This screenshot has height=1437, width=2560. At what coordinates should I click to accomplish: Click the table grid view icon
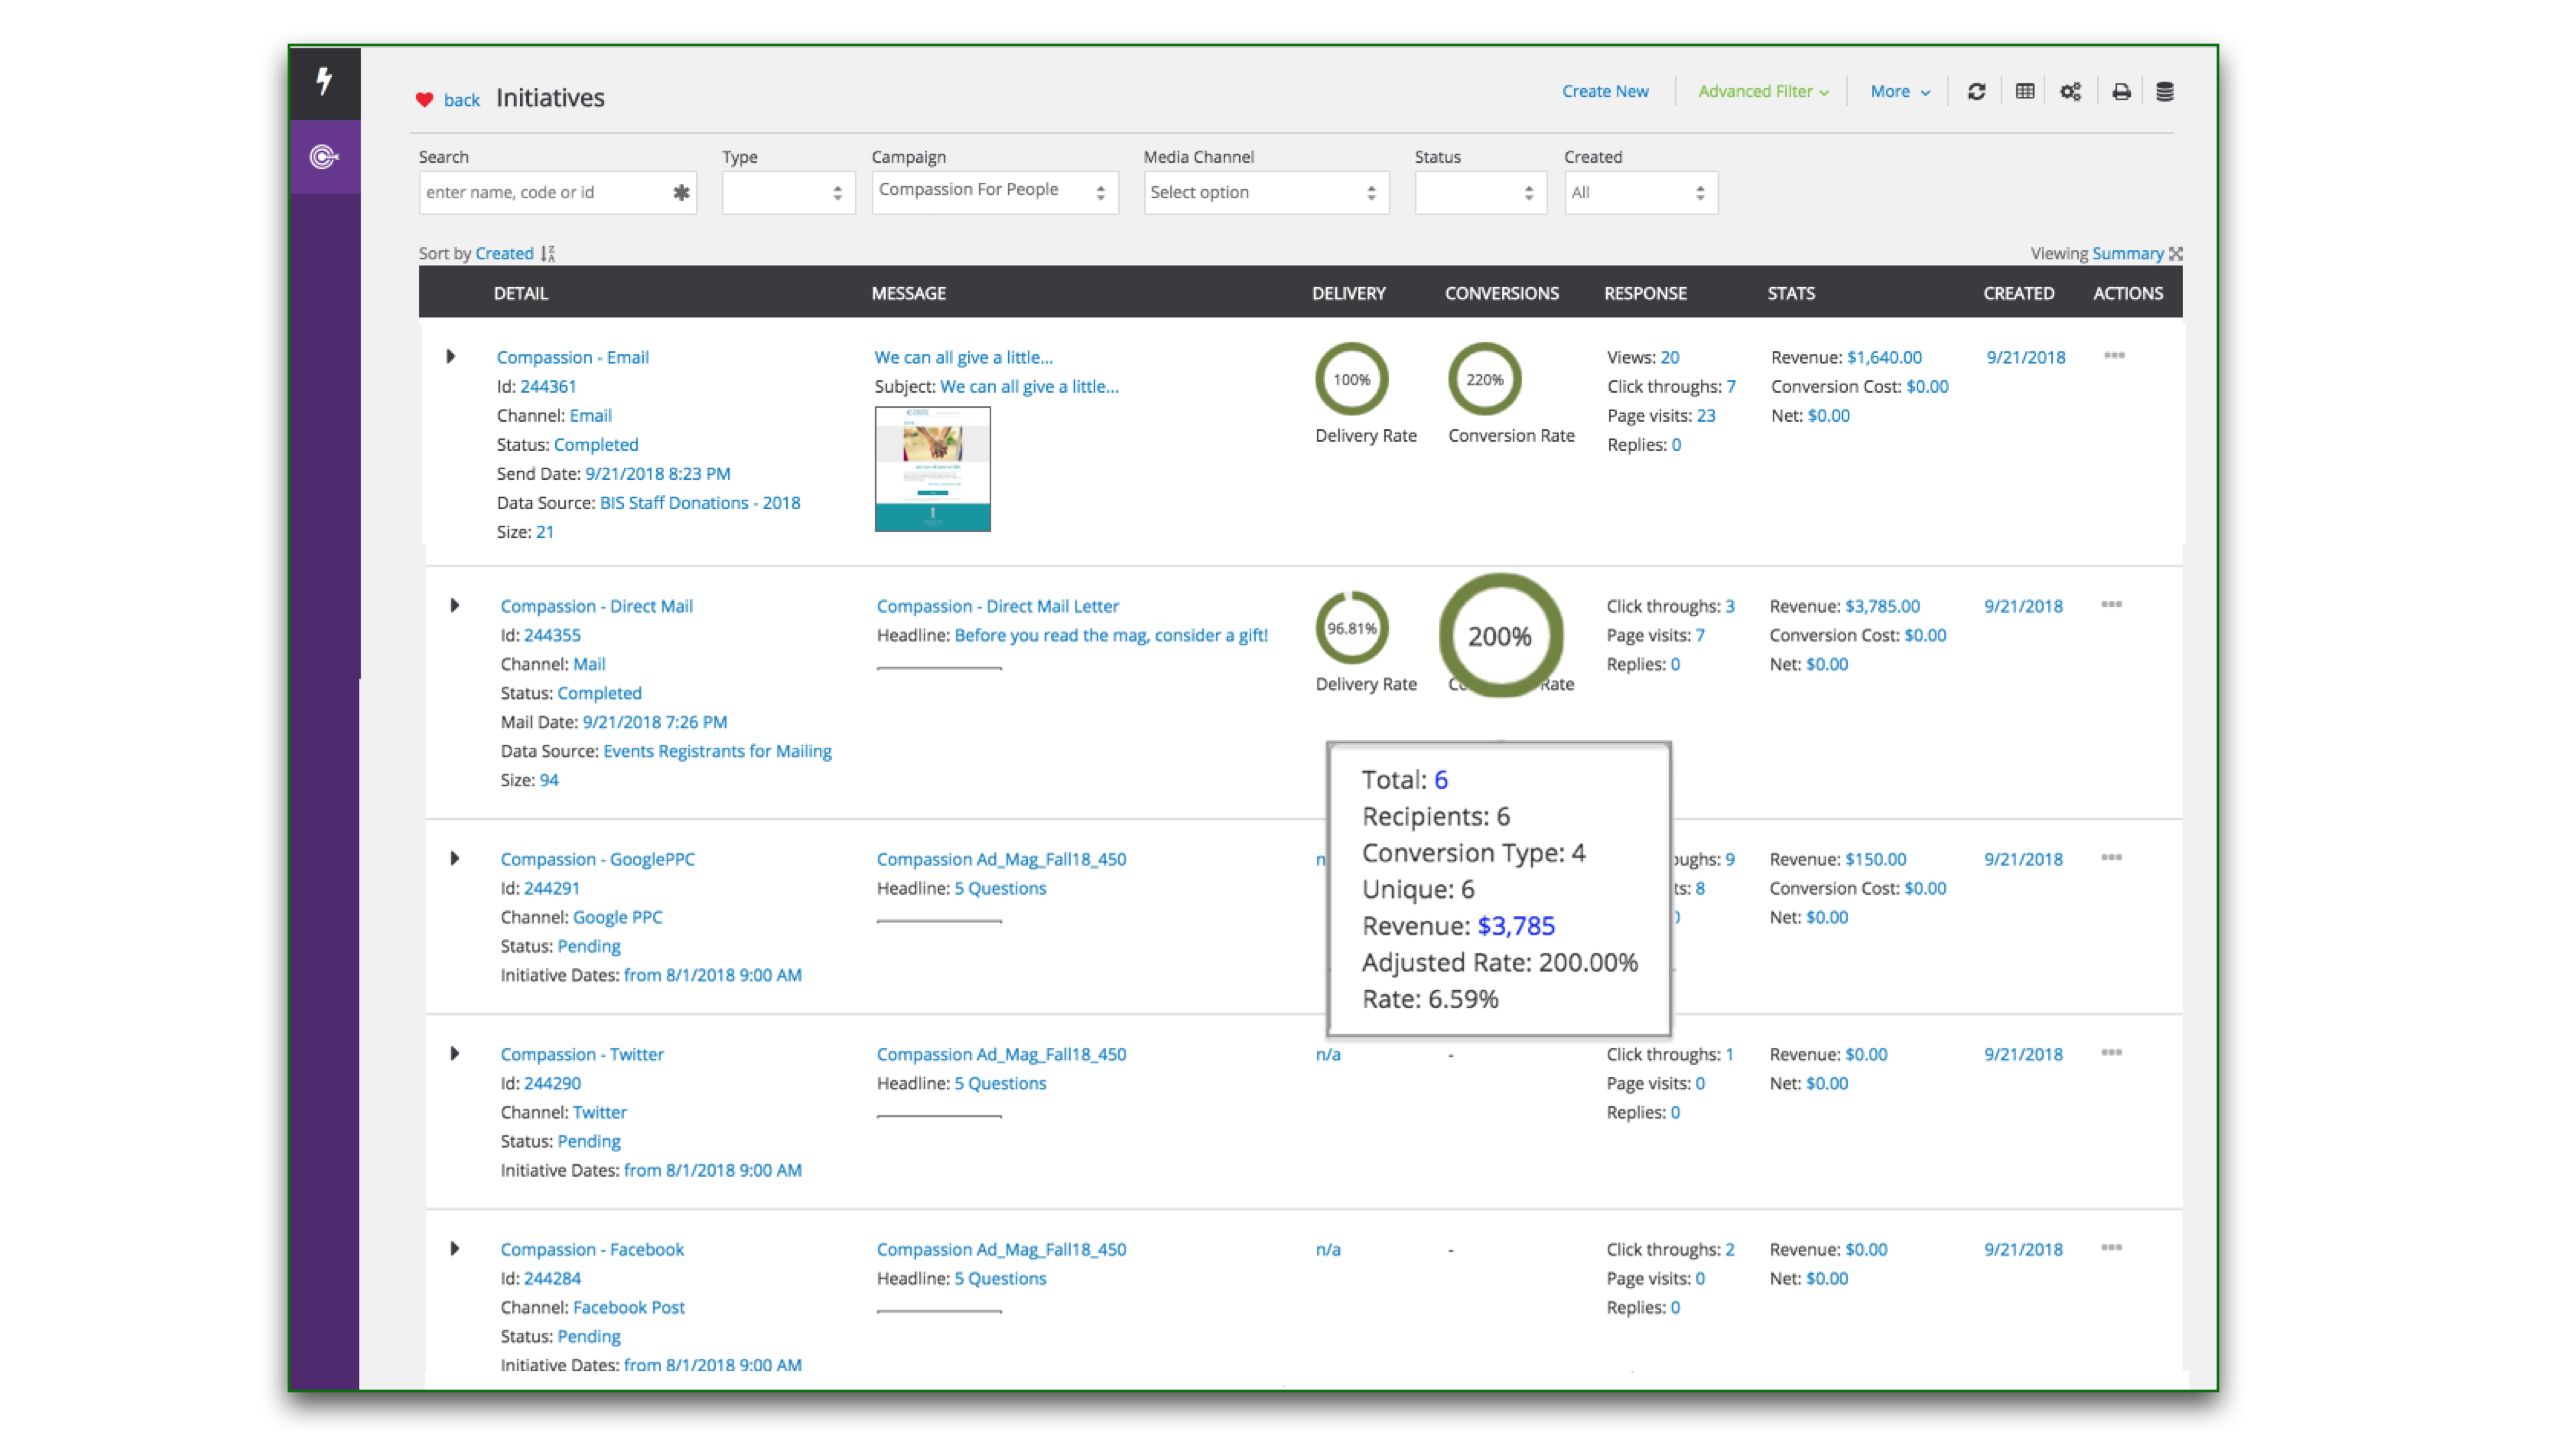click(2024, 92)
